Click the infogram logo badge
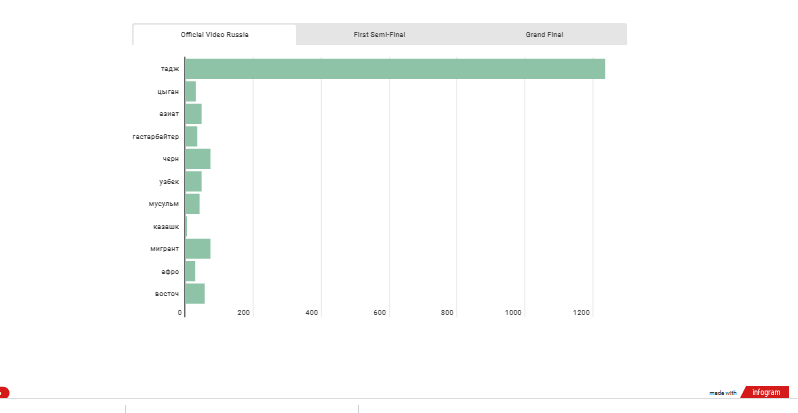Viewport: 798px width, 413px height. [x=766, y=392]
